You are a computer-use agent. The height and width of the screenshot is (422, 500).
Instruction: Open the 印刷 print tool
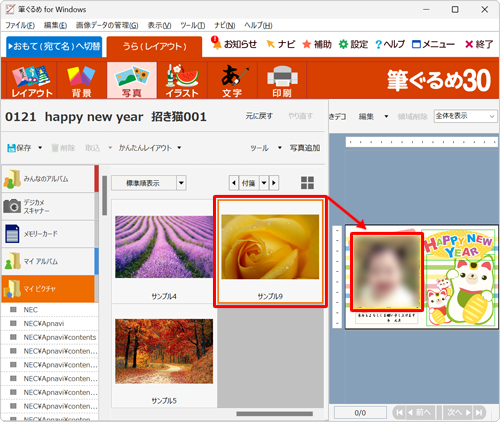click(x=282, y=80)
